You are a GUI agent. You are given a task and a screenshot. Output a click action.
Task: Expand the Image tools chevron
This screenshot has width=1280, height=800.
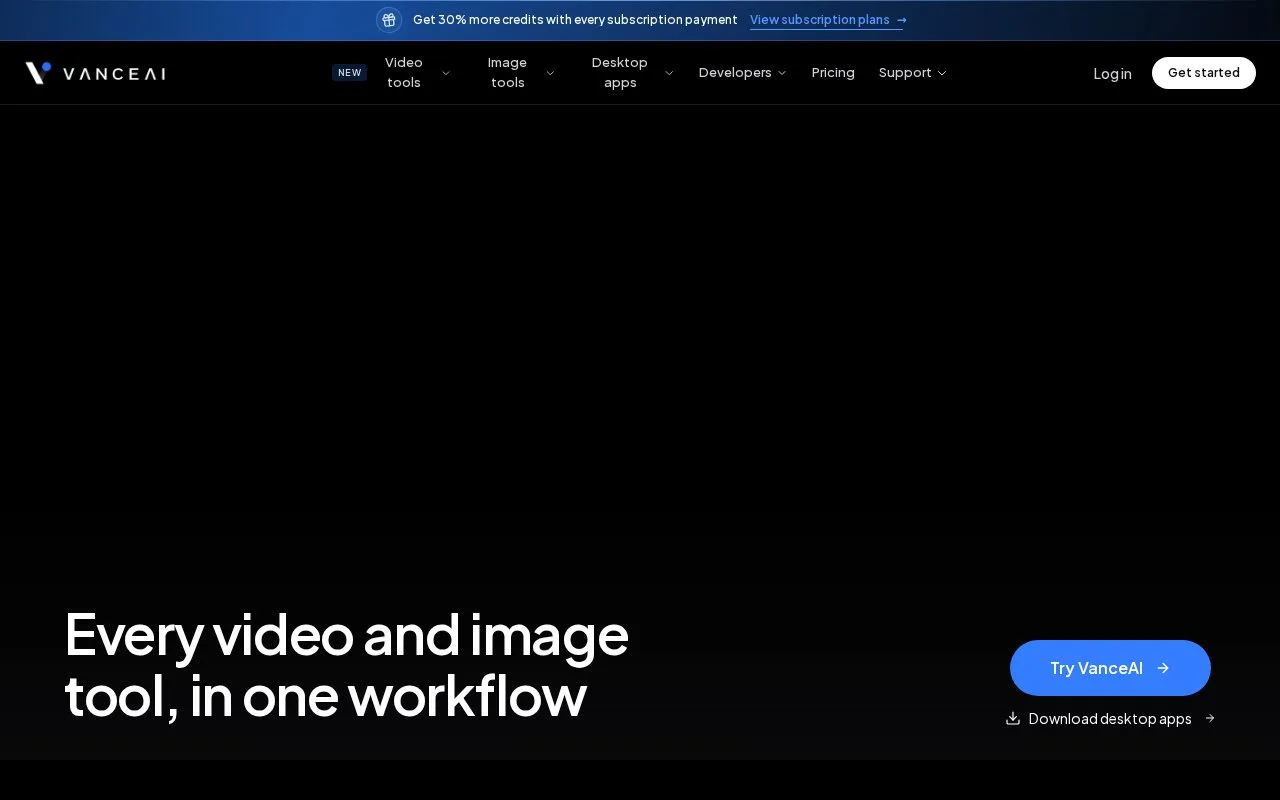[550, 73]
